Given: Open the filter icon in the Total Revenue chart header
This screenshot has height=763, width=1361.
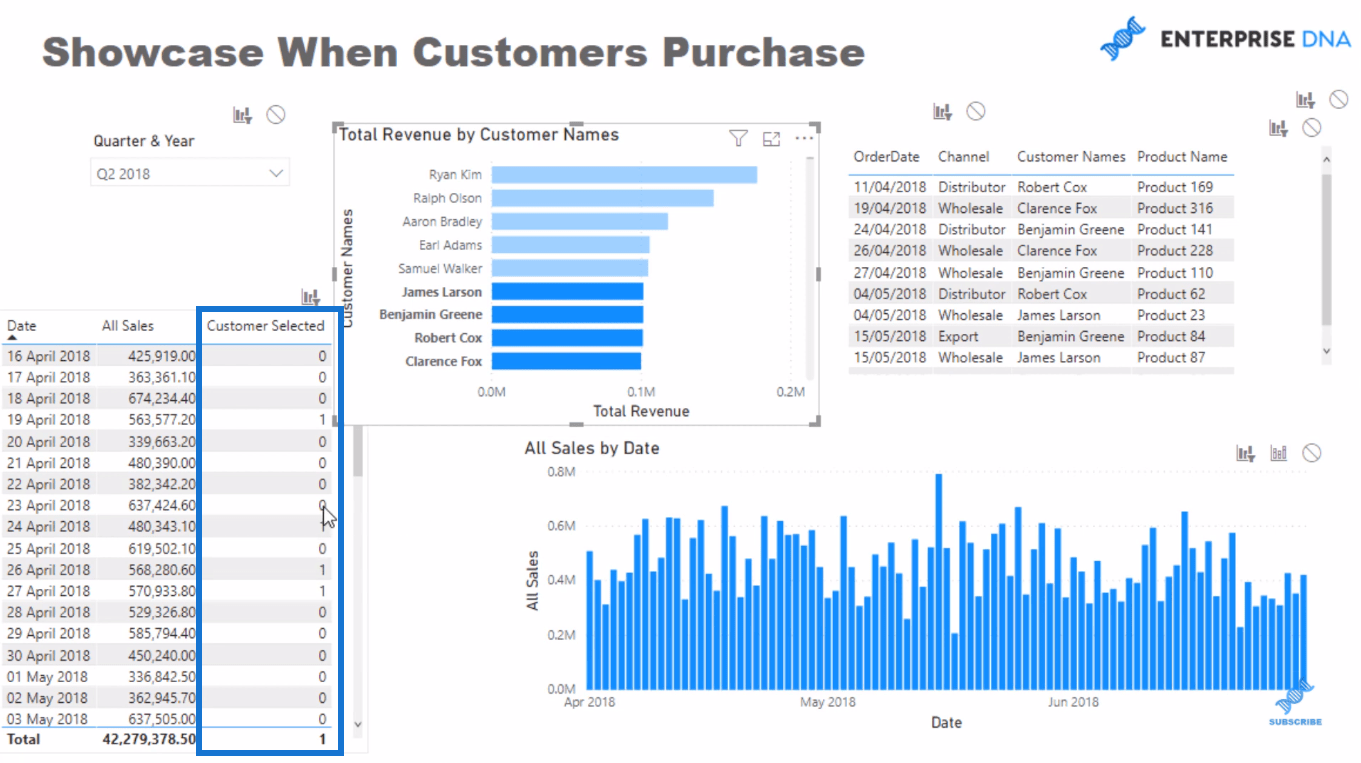Looking at the screenshot, I should click(738, 139).
